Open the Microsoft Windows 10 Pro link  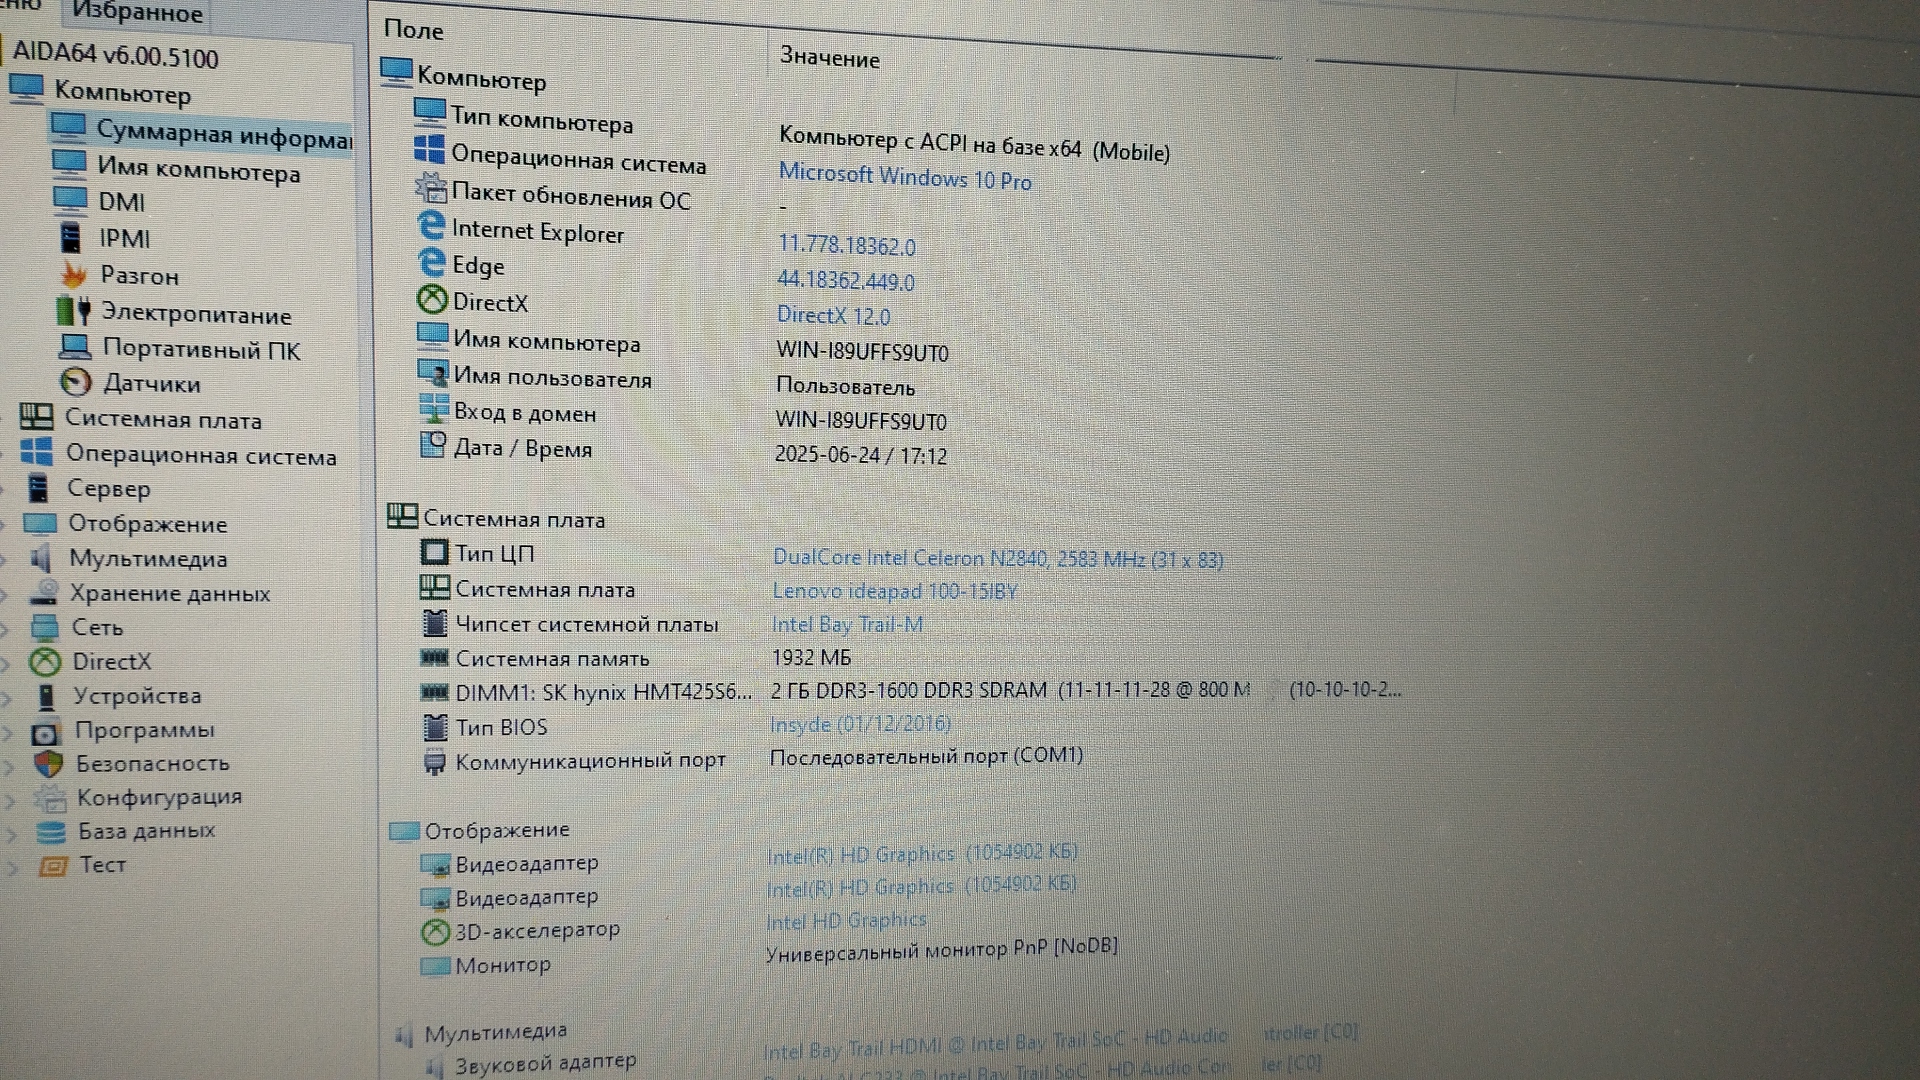(x=904, y=177)
